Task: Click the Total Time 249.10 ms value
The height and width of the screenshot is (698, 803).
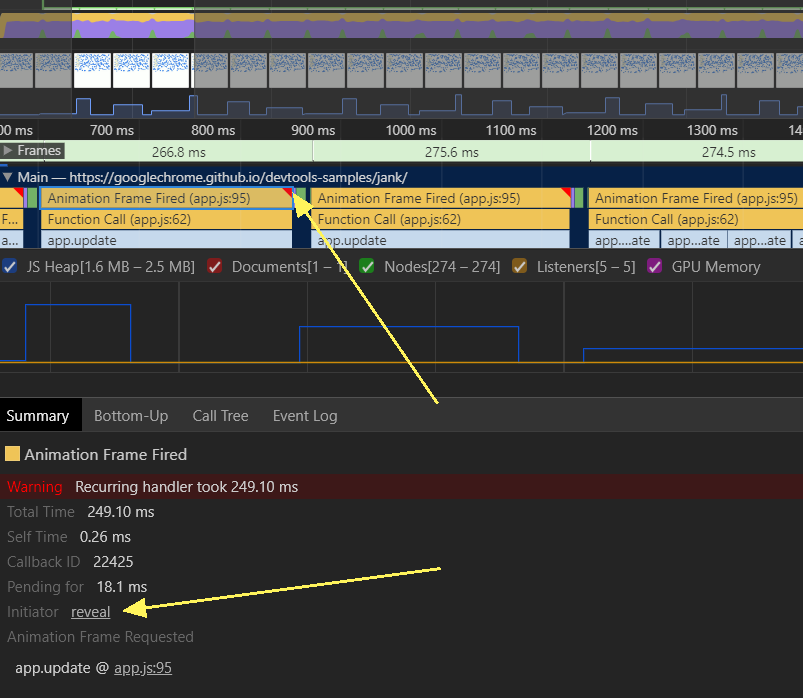Action: [121, 512]
